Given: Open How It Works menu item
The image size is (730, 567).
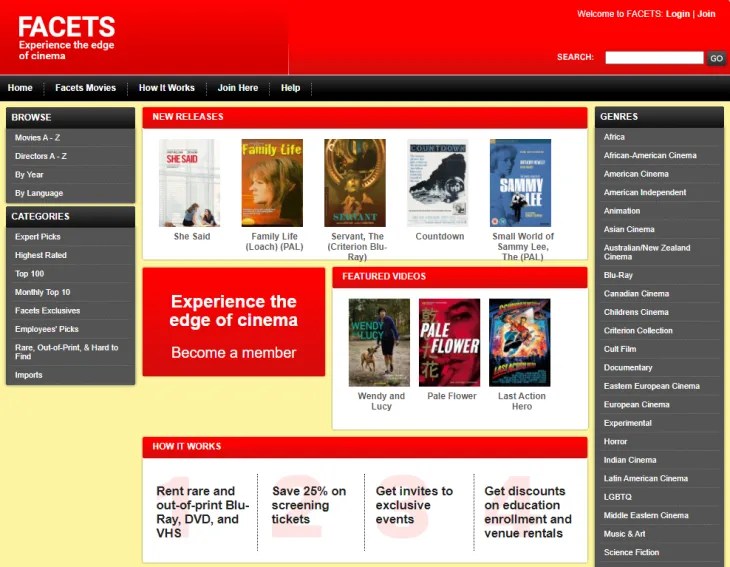Looking at the screenshot, I should 167,88.
